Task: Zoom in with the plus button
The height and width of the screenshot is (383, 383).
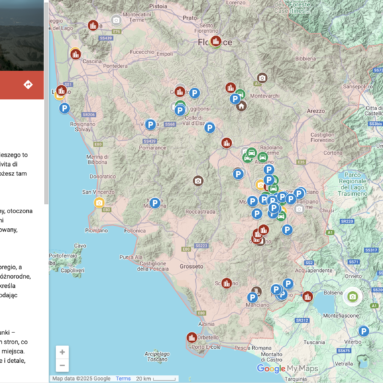Action: 62,352
